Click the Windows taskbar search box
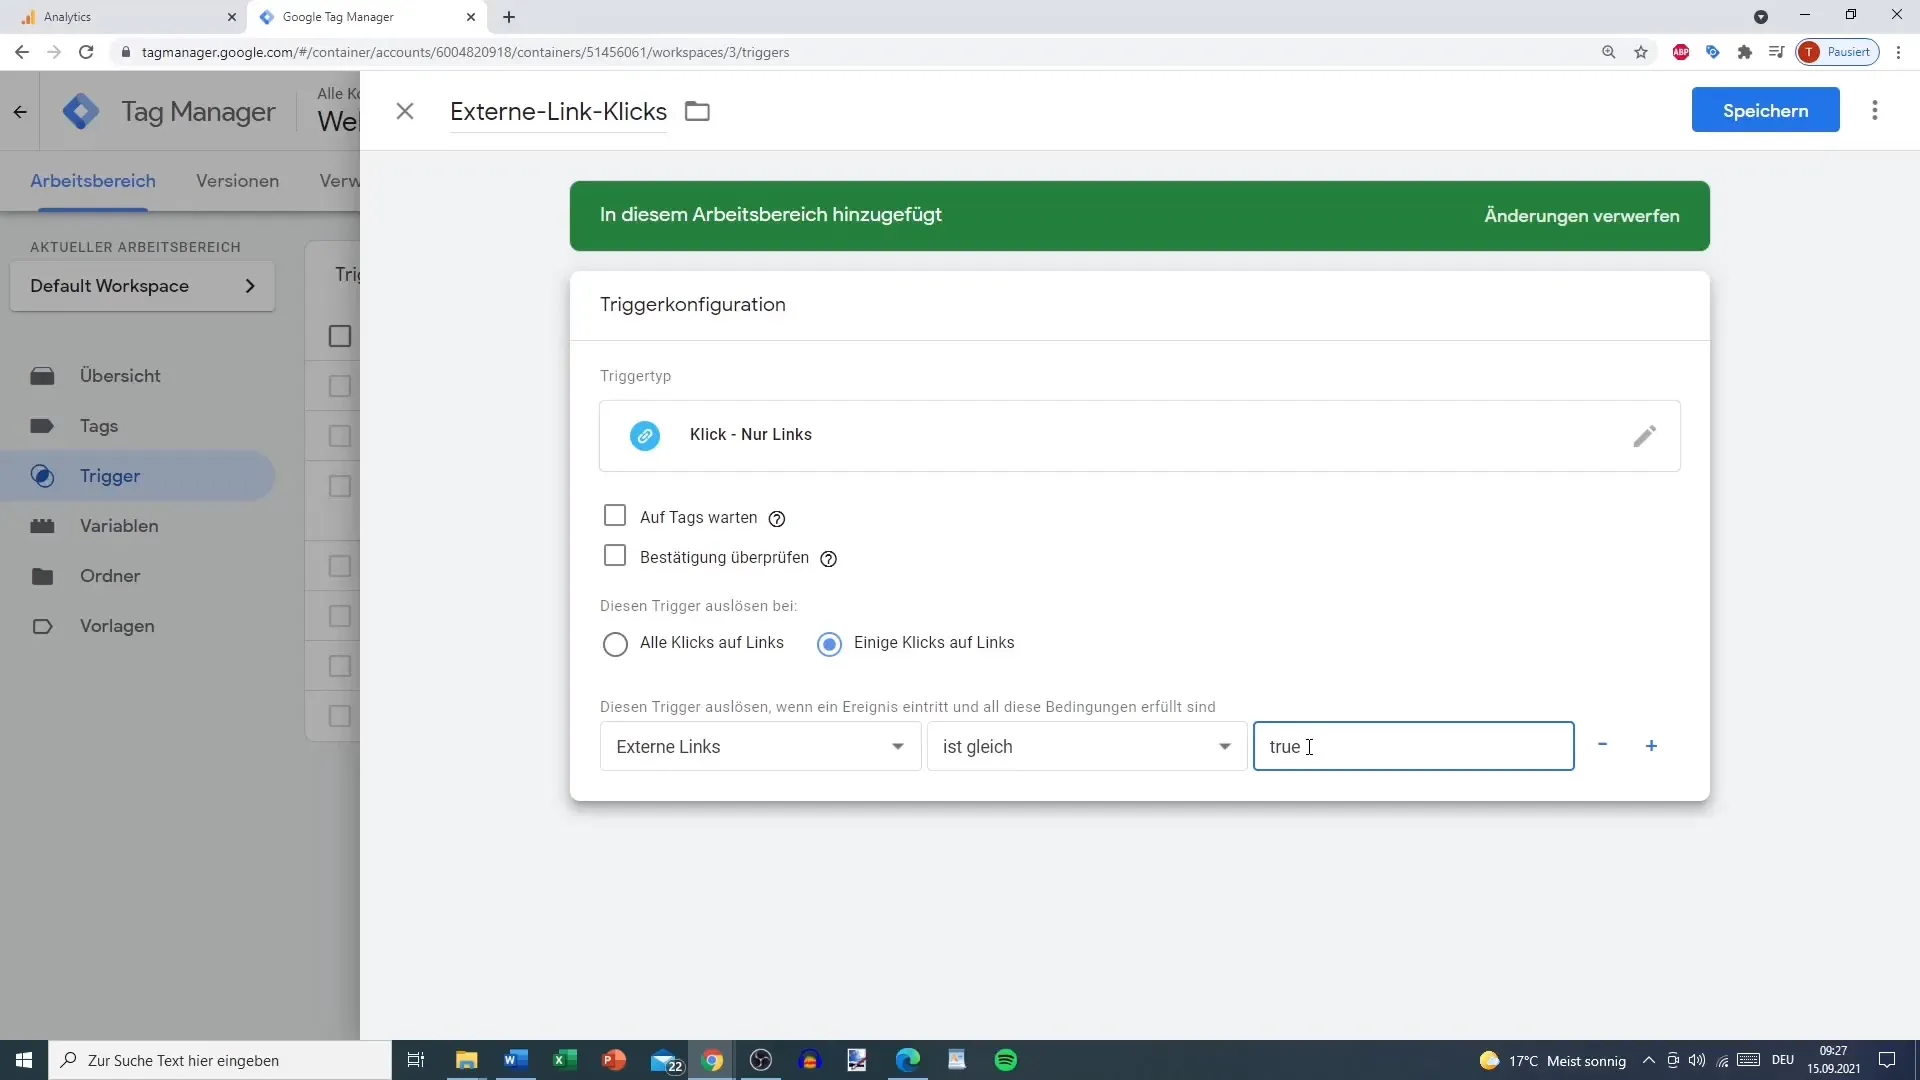Viewport: 1920px width, 1080px height. pyautogui.click(x=220, y=1060)
